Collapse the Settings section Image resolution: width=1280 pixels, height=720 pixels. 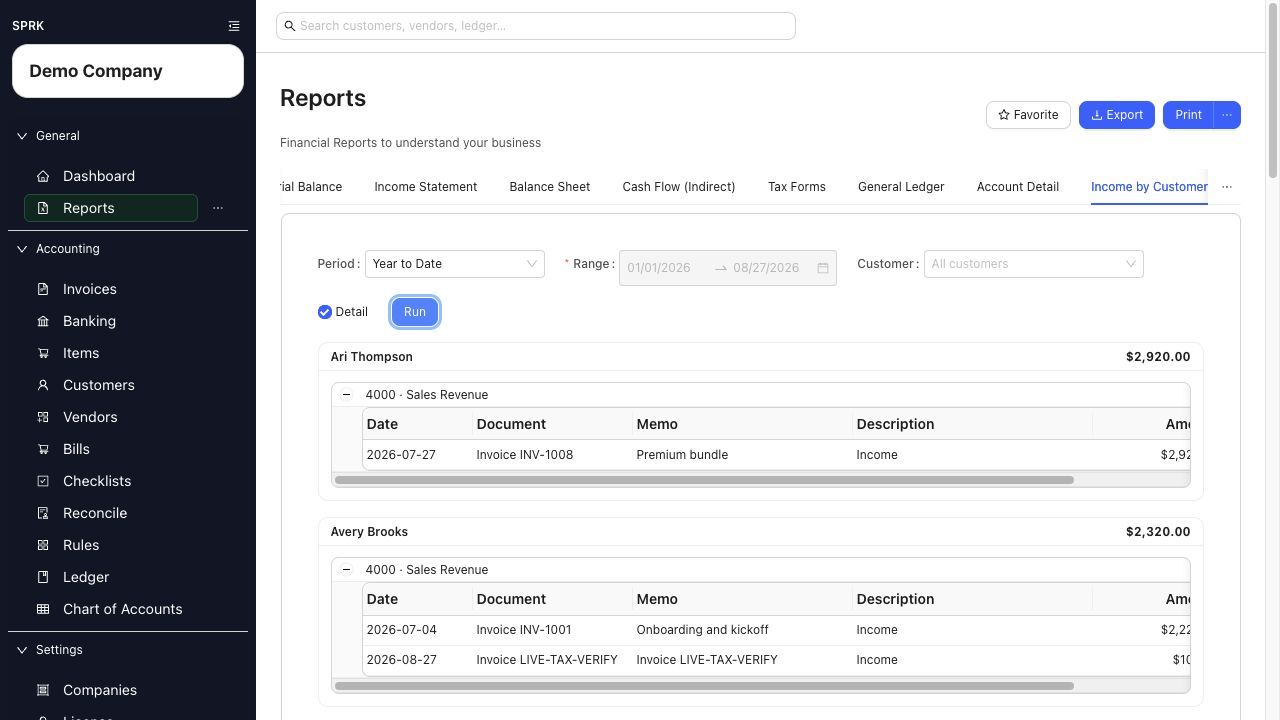pyautogui.click(x=22, y=650)
